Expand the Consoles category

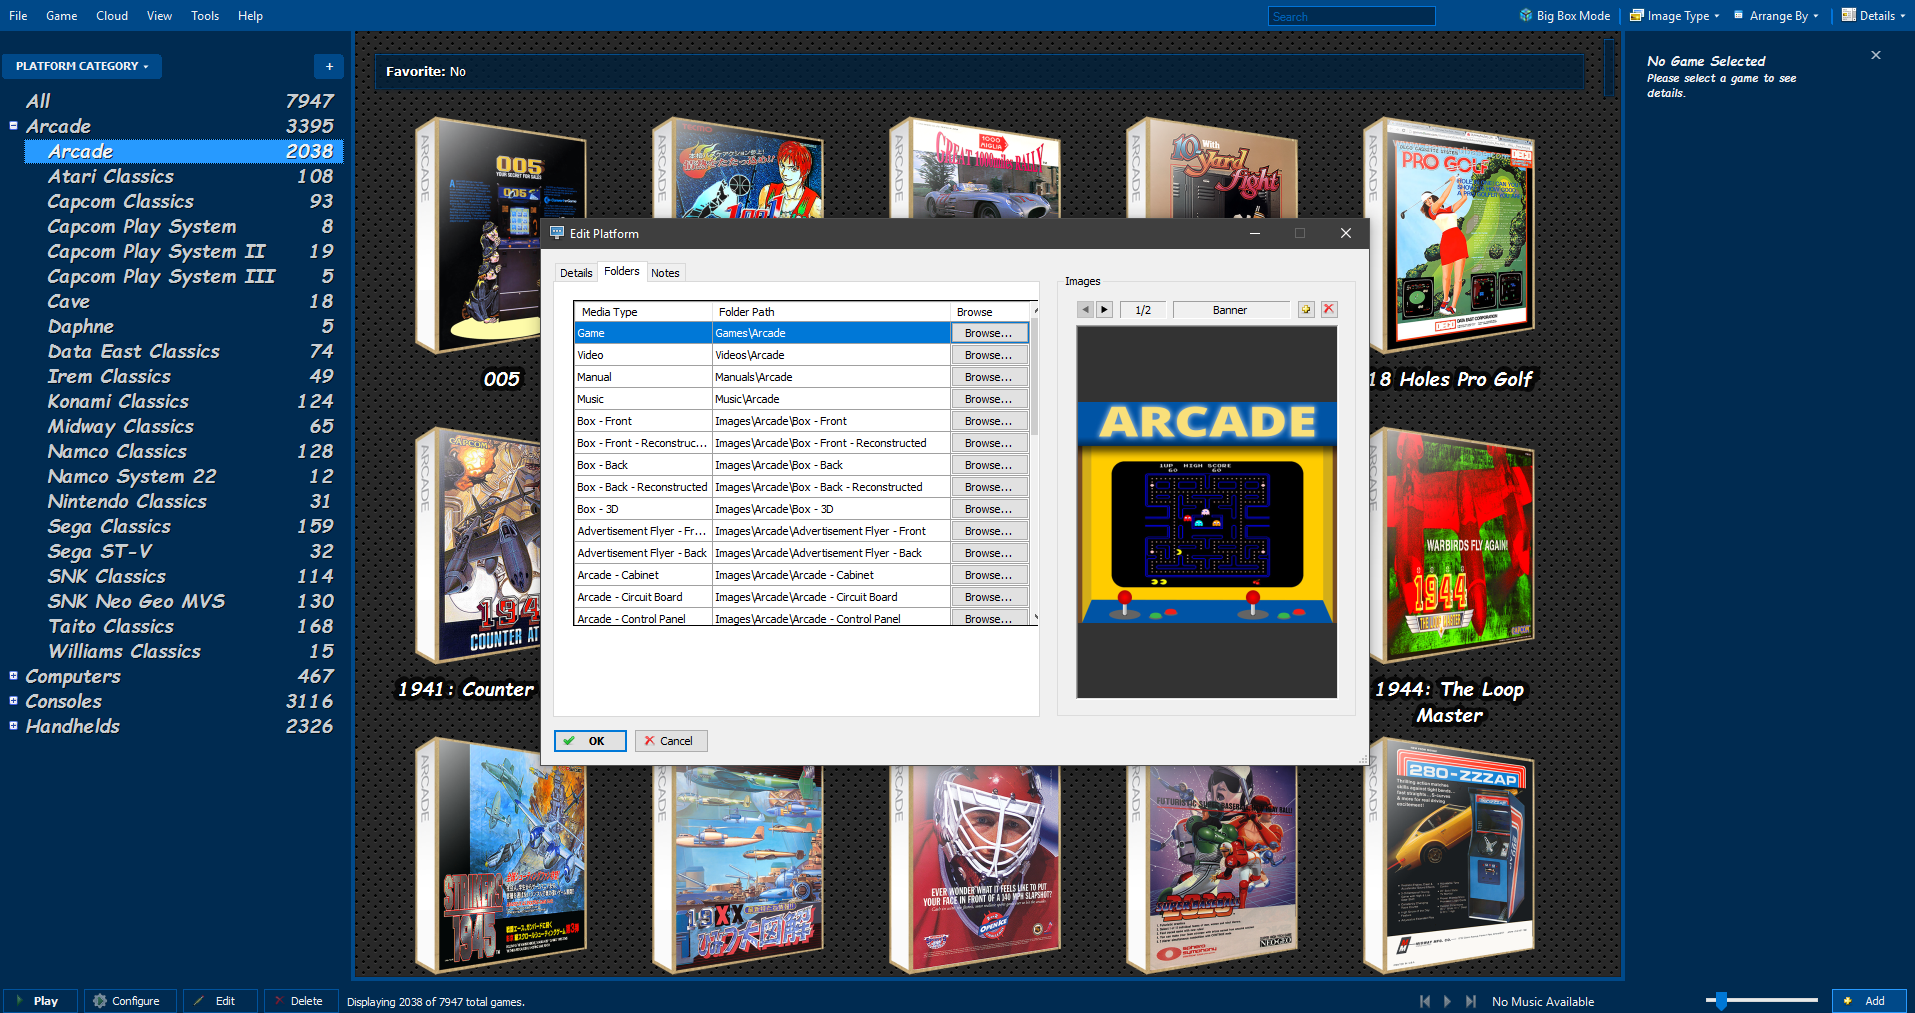click(x=14, y=701)
